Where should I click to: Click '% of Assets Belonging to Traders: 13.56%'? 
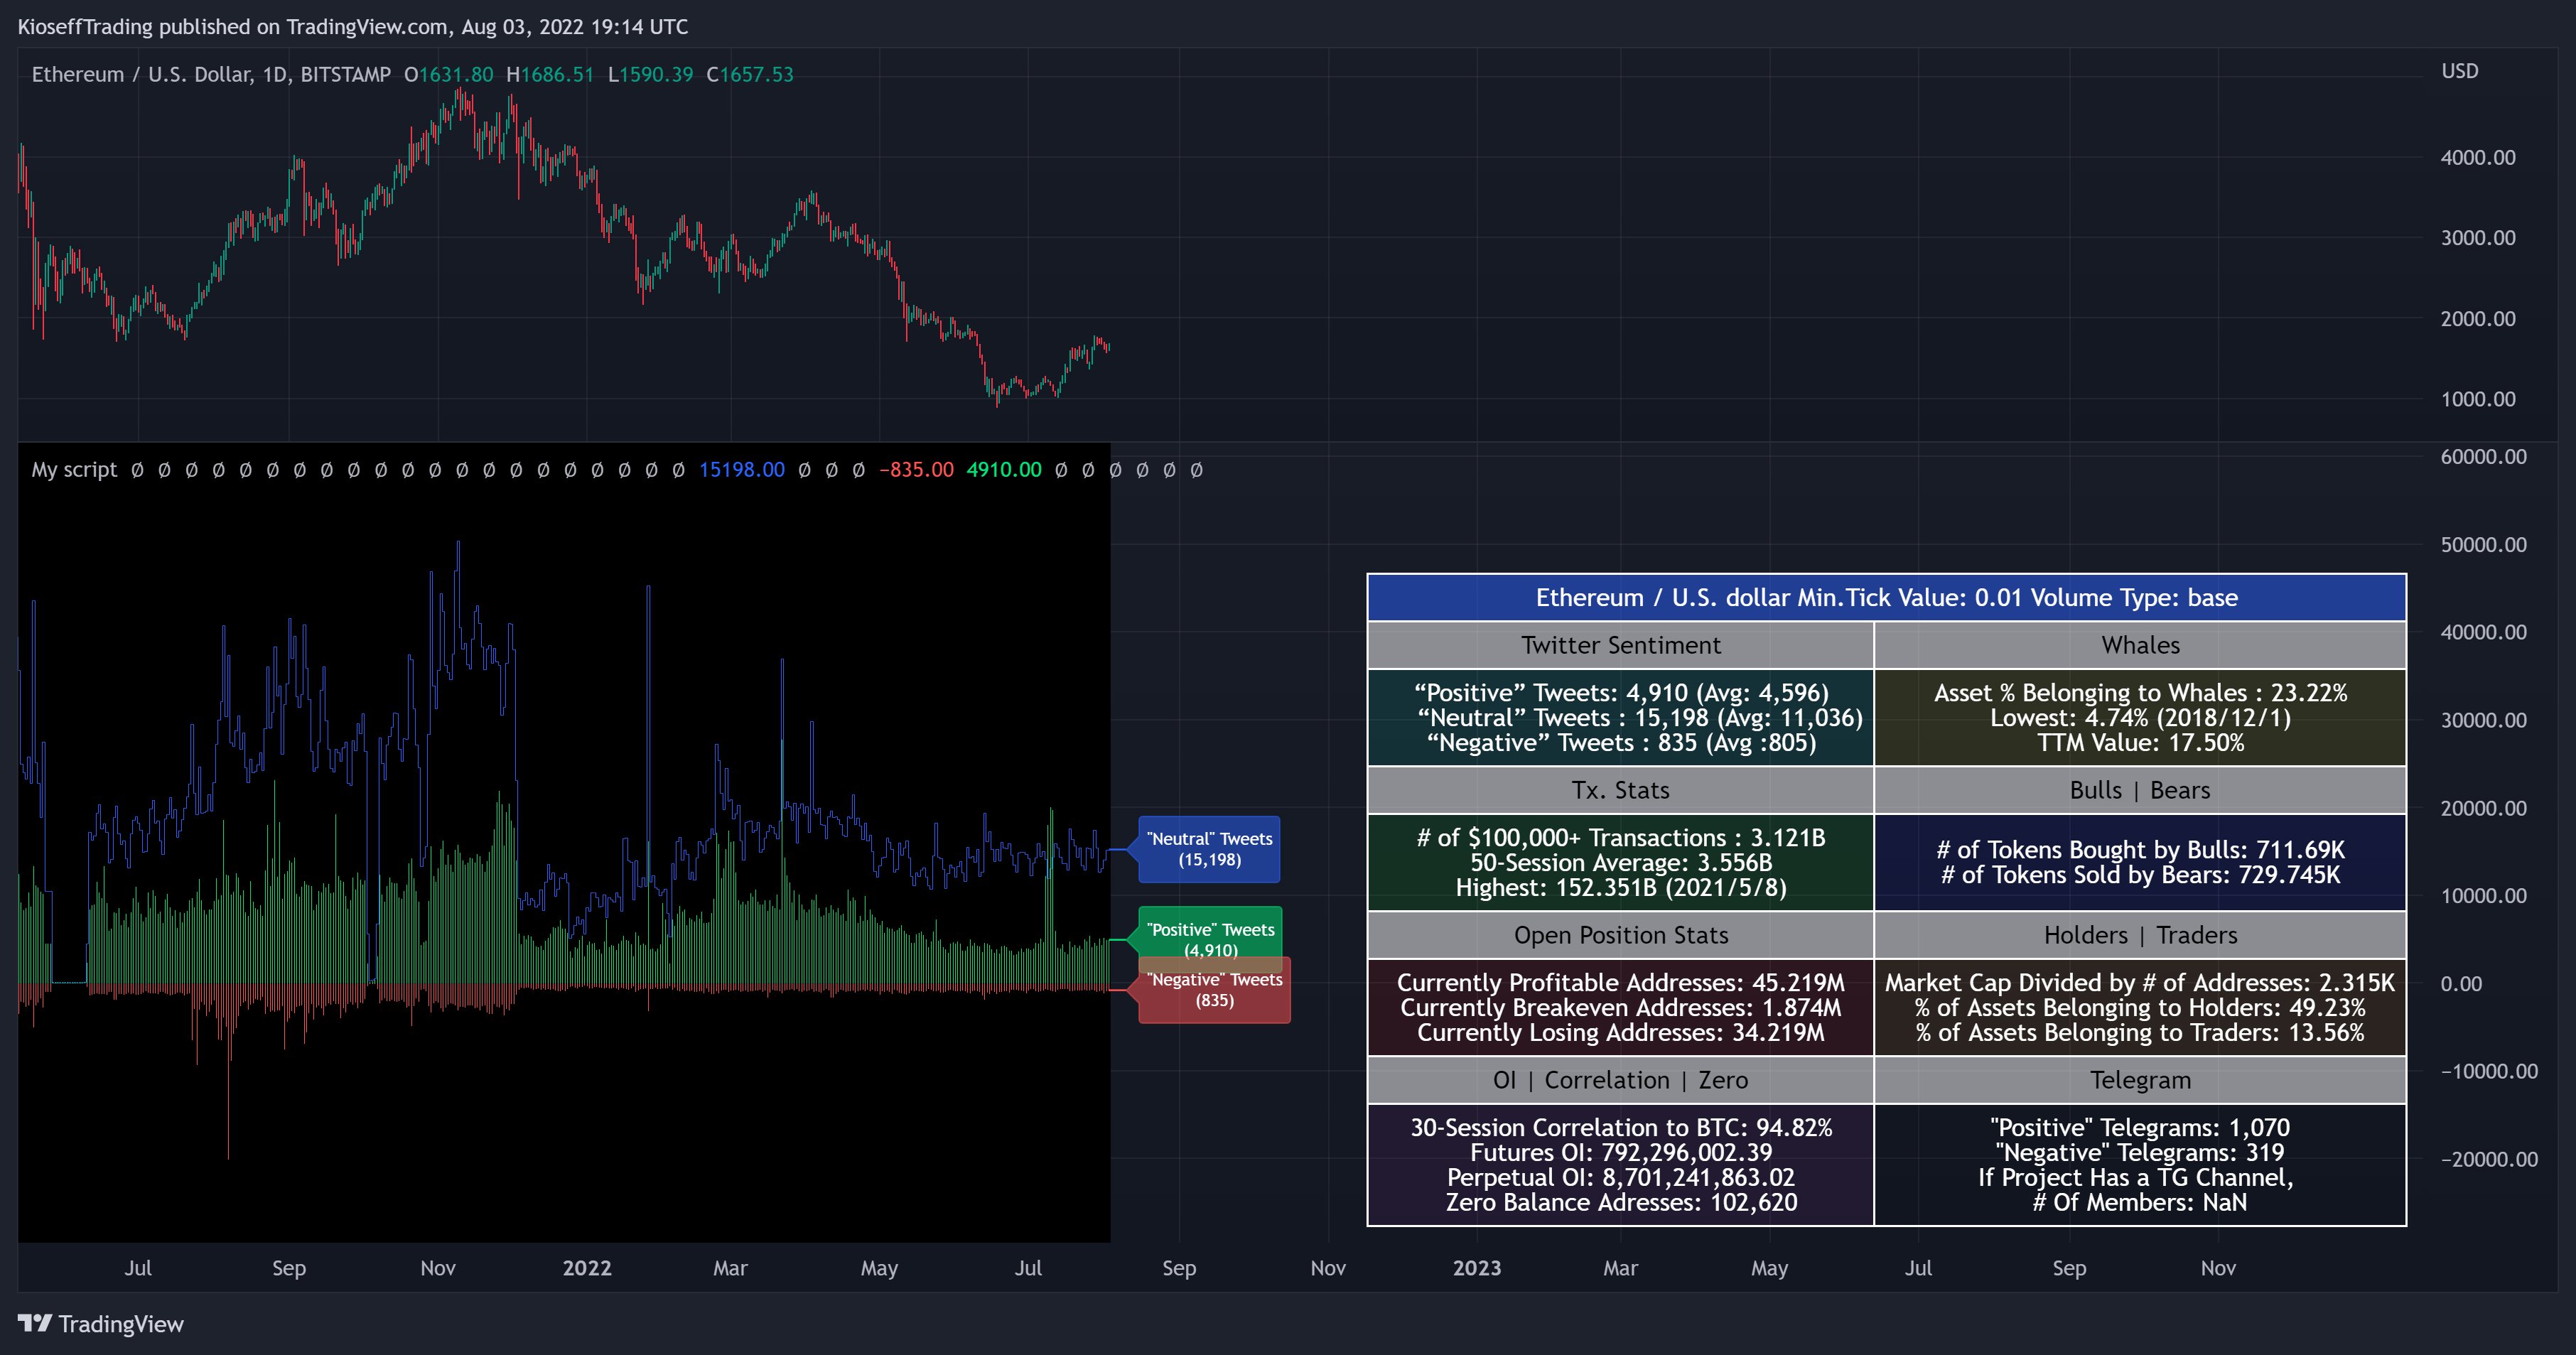point(2140,1033)
